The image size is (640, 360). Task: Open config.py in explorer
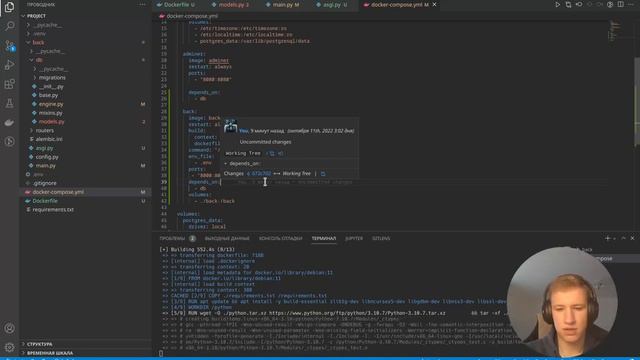pyautogui.click(x=47, y=157)
